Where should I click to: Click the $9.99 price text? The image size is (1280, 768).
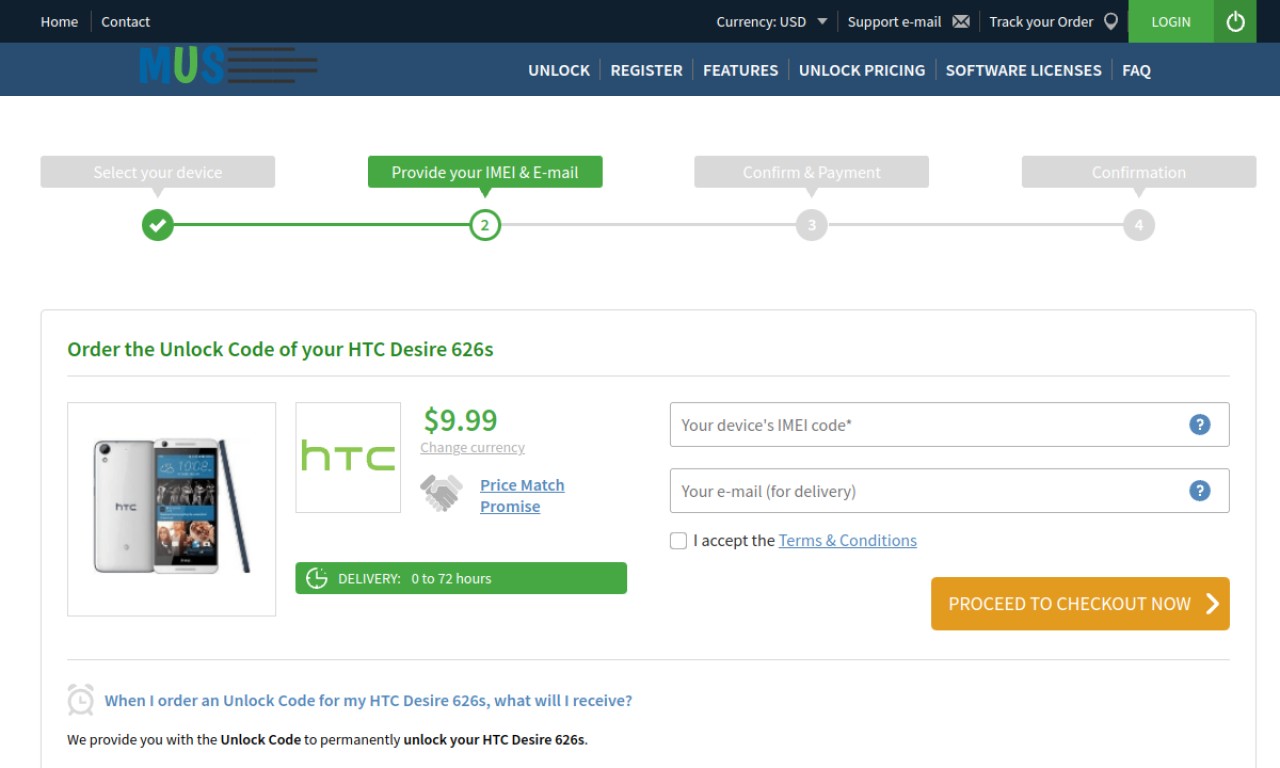pyautogui.click(x=460, y=419)
